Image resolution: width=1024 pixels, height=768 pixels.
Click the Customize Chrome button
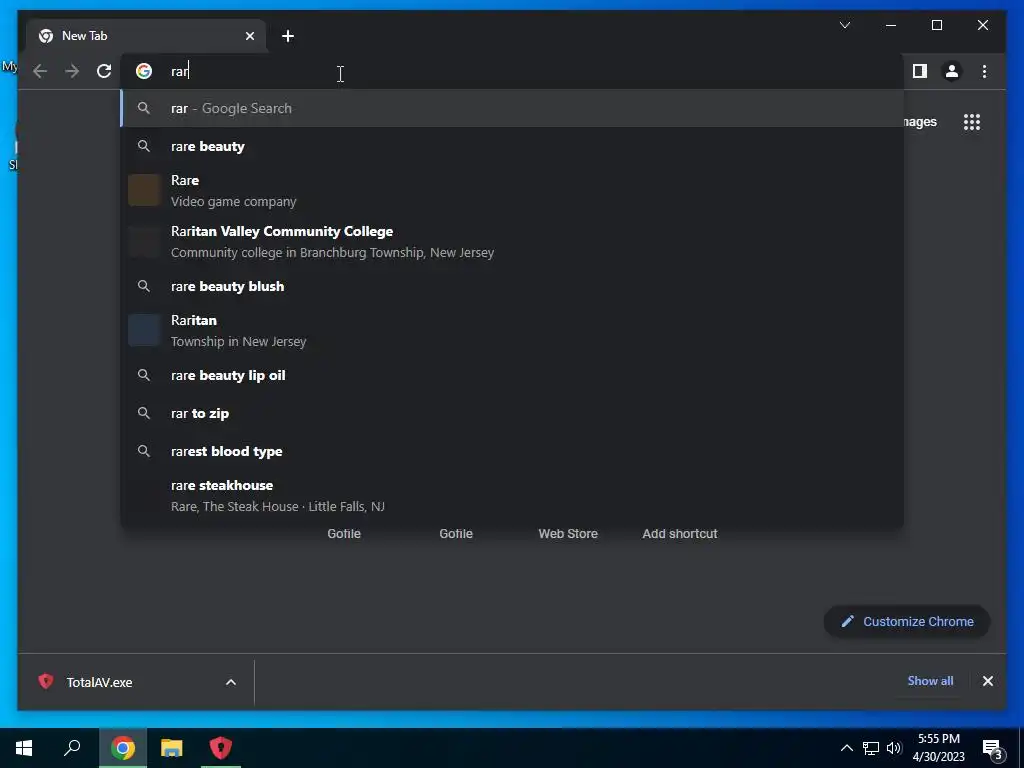[907, 622]
